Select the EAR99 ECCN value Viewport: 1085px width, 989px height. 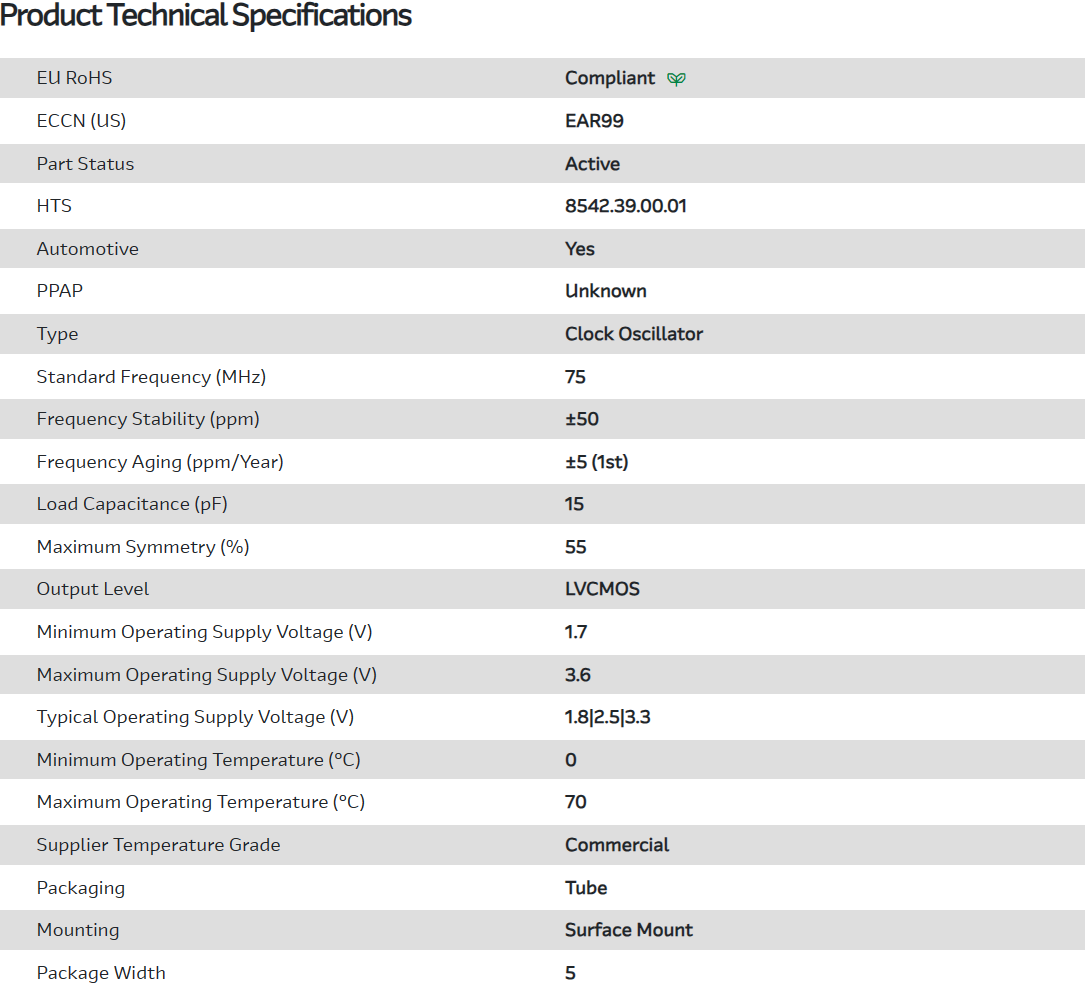click(594, 121)
